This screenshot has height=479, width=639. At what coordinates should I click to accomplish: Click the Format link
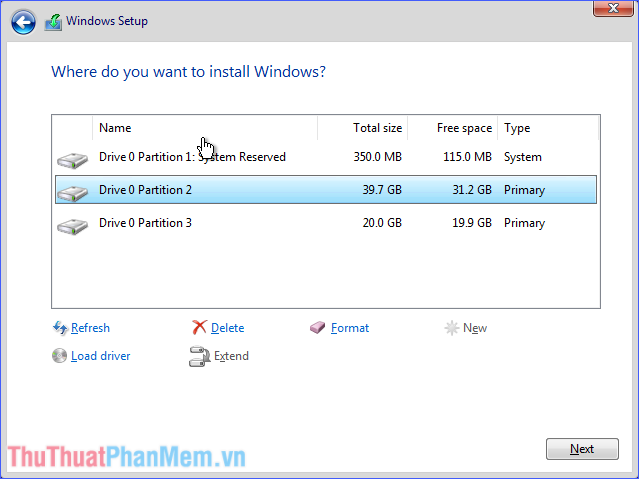point(350,328)
